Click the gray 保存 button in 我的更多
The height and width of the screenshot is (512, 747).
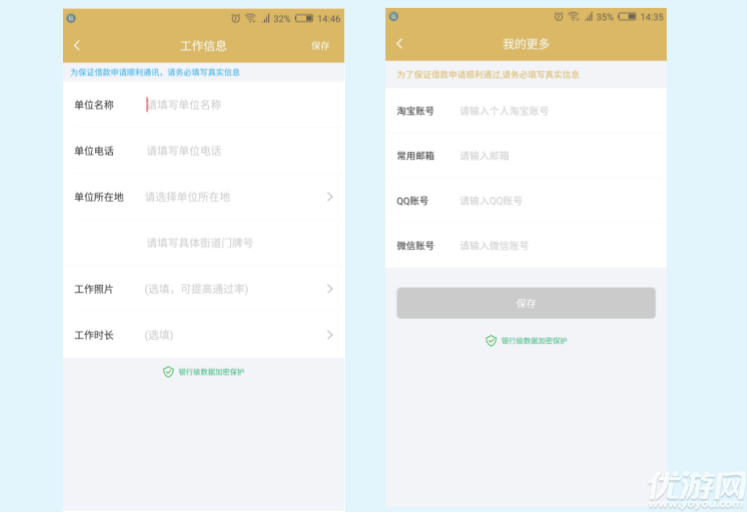click(x=525, y=303)
